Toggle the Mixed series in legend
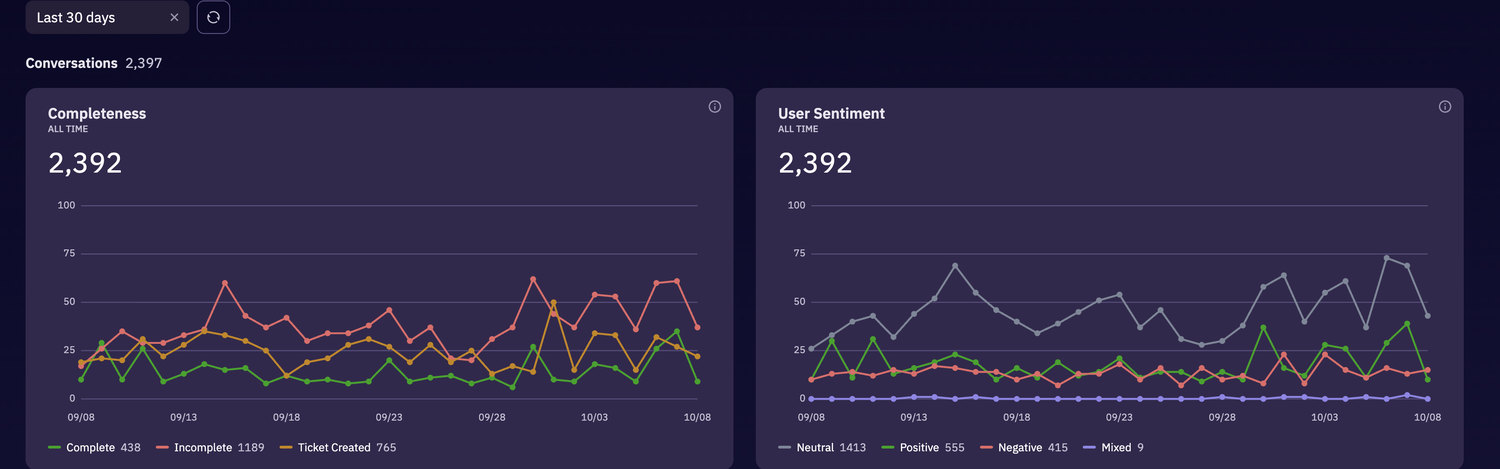Viewport: 1500px width, 469px height. pos(1115,448)
